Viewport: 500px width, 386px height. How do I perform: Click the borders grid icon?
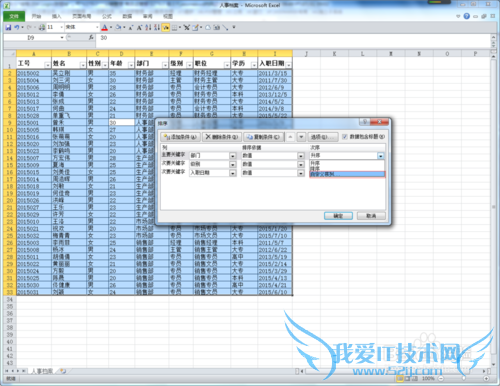pos(174,28)
